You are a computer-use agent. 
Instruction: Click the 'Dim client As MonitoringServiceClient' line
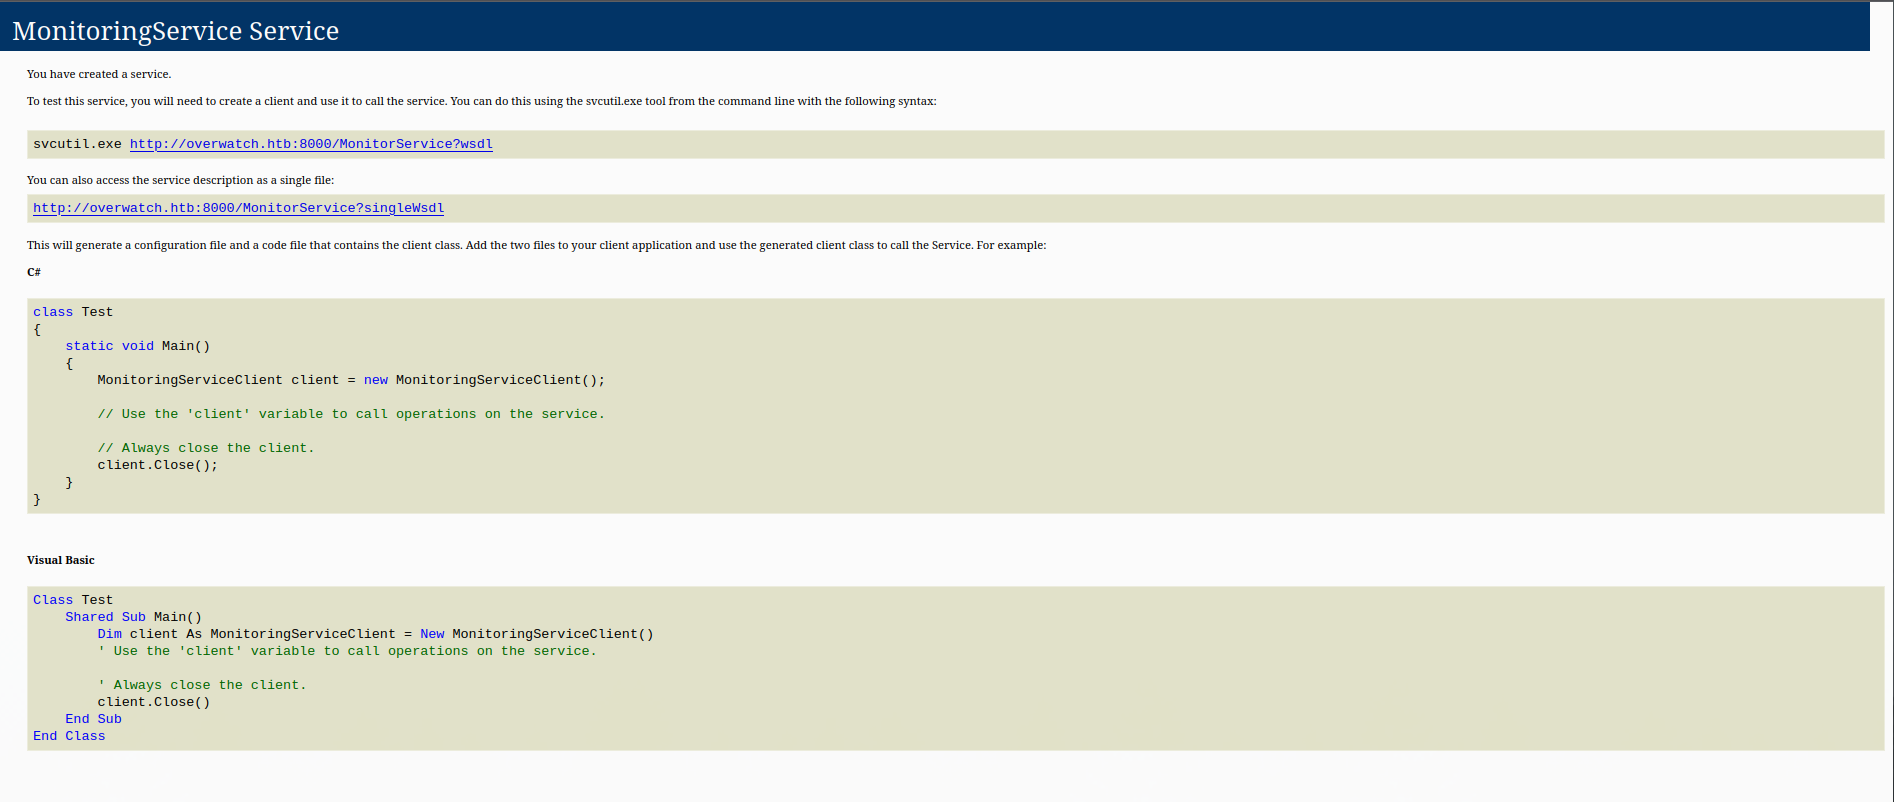(x=375, y=634)
